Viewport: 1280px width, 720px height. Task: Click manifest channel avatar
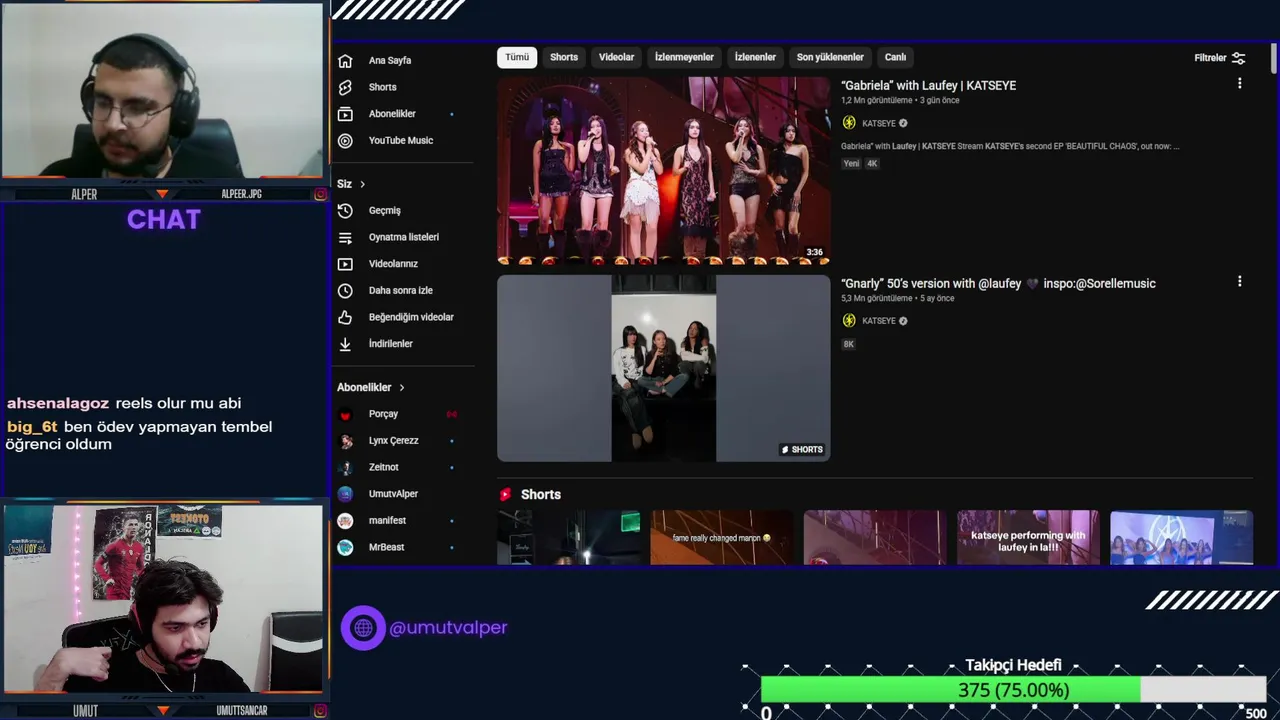(345, 521)
